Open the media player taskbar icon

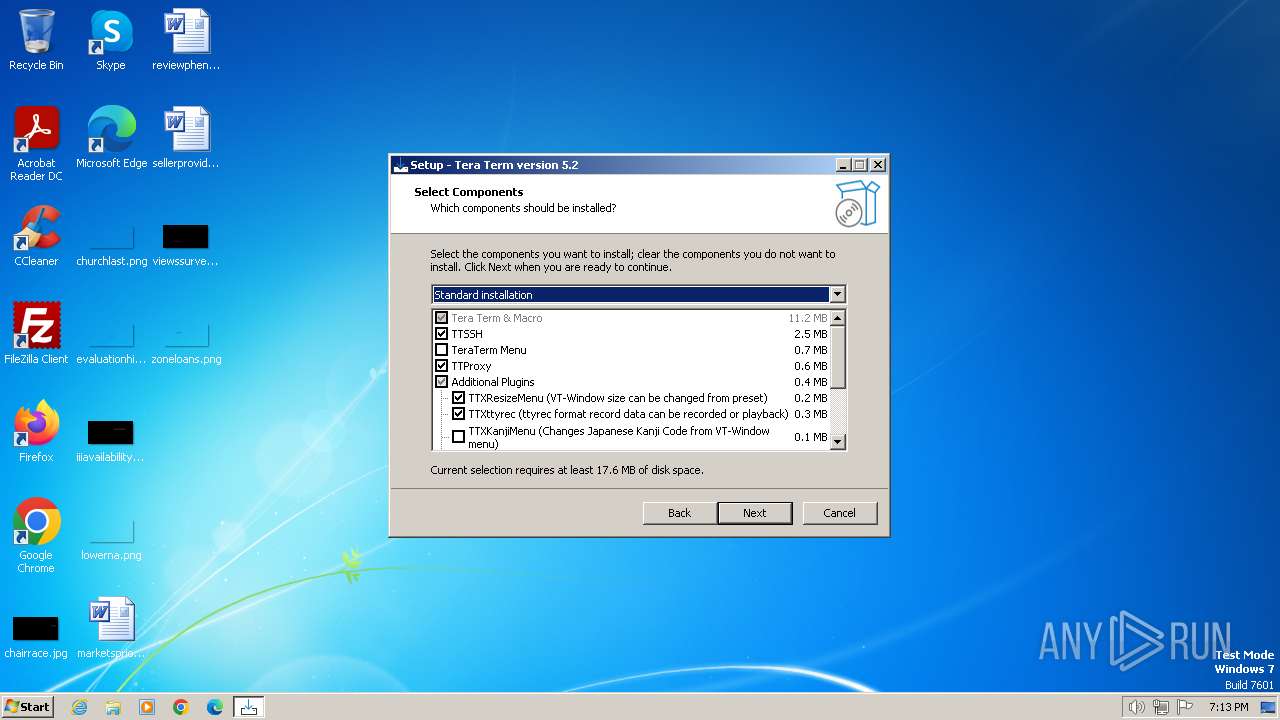click(147, 707)
